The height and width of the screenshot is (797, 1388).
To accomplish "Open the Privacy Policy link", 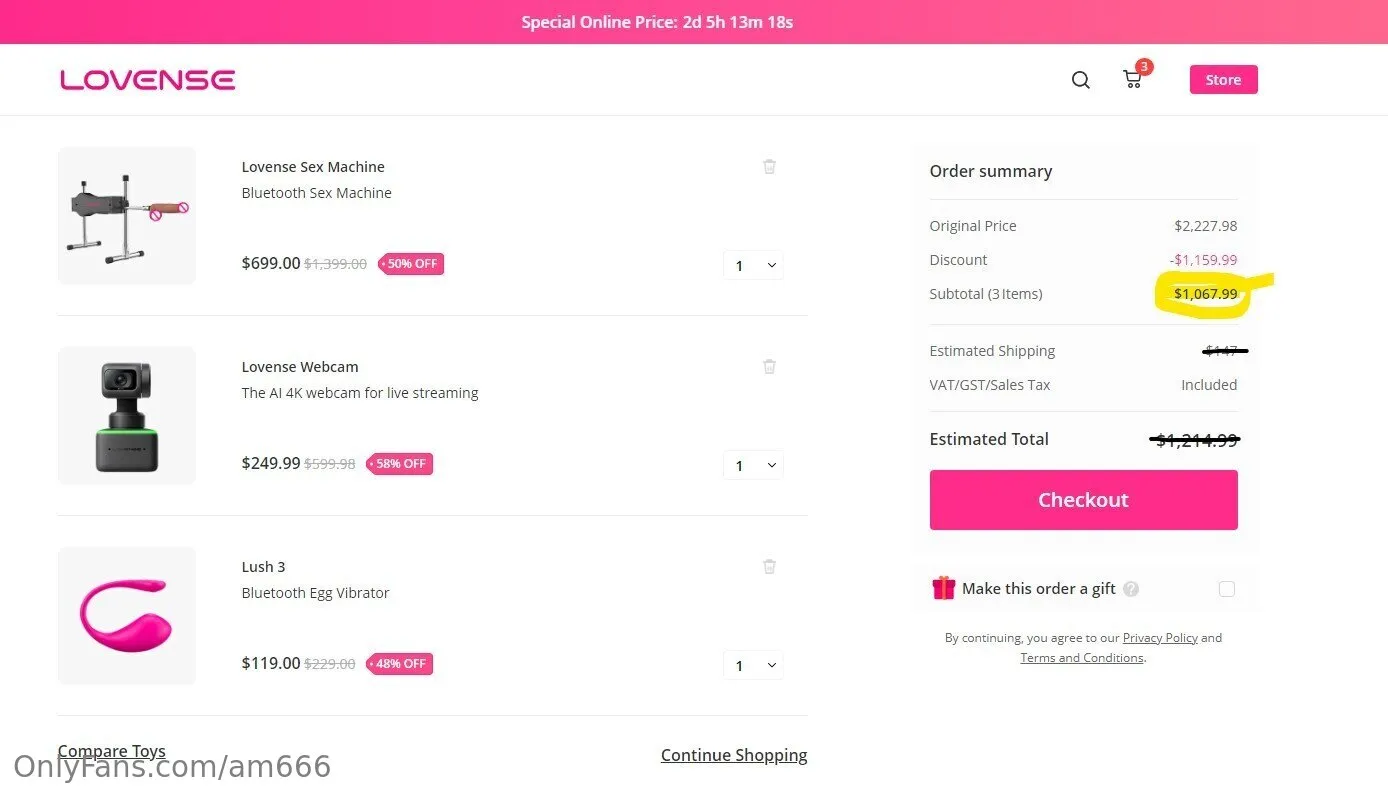I will 1160,638.
